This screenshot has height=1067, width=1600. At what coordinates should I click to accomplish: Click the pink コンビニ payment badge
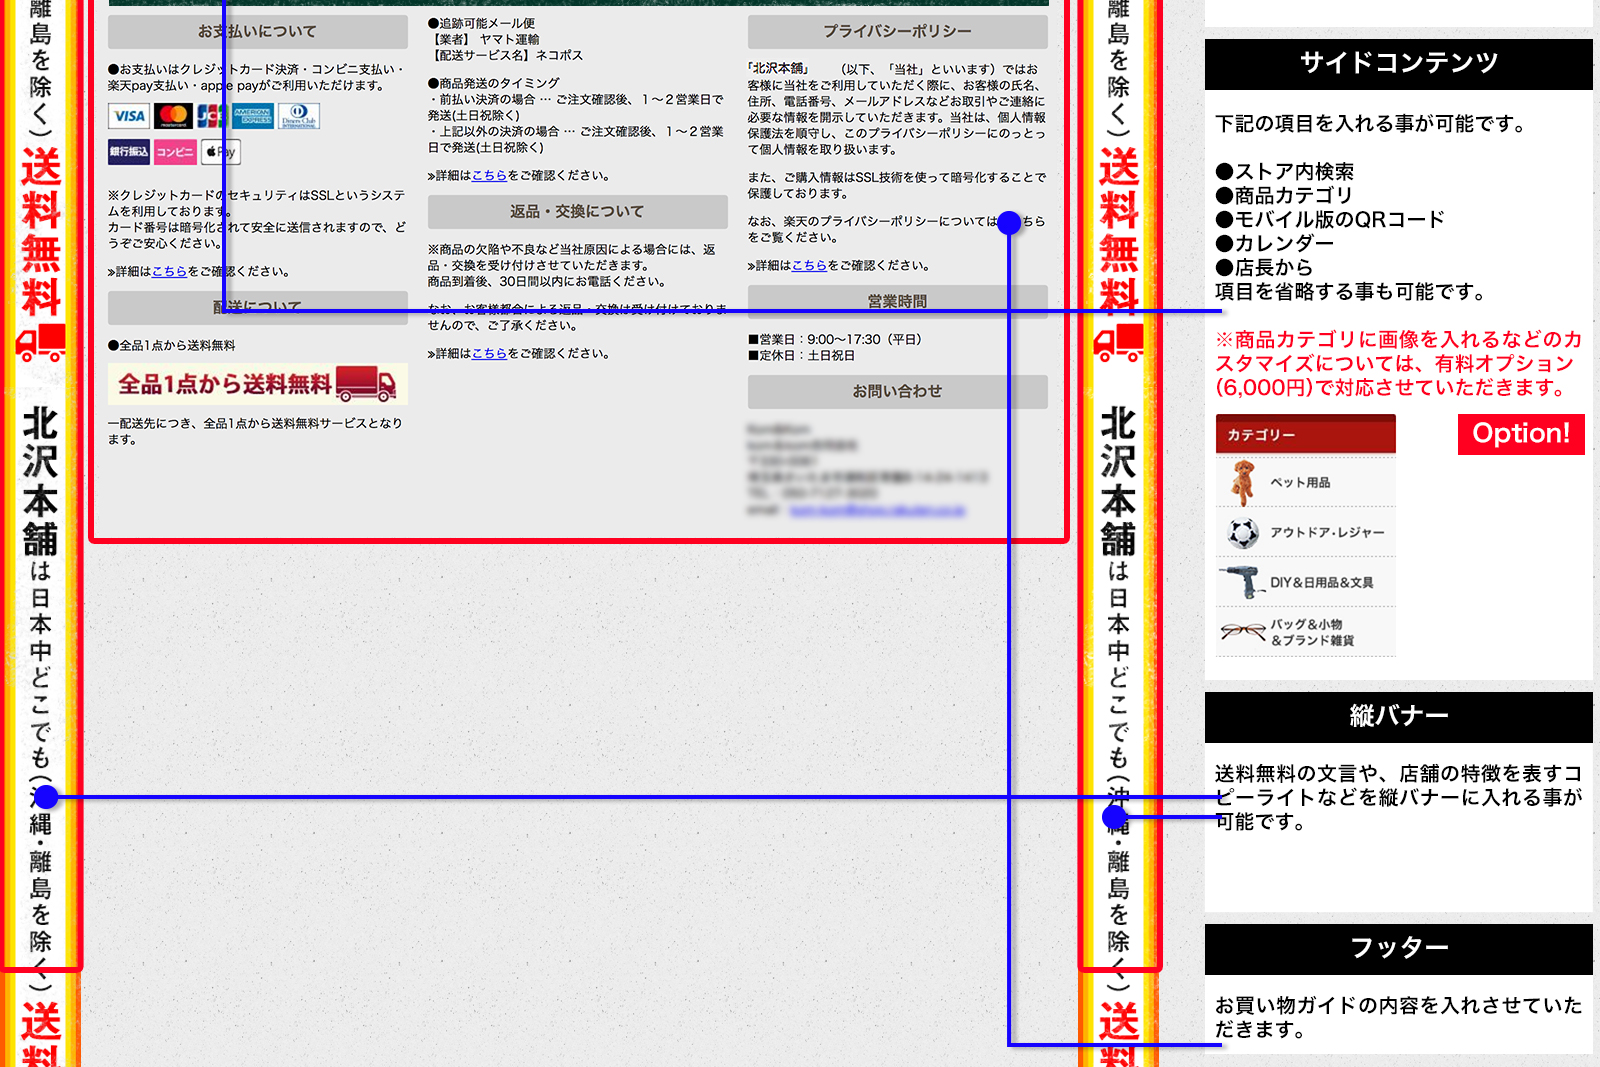point(175,152)
